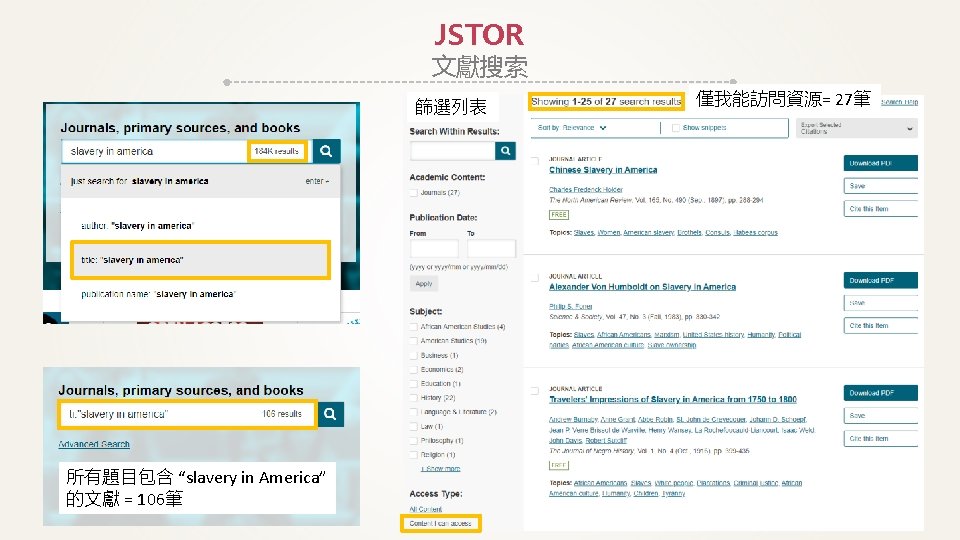The height and width of the screenshot is (540, 960).
Task: Click the 'Slaves' topic under Chinese Slavery article
Action: pyautogui.click(x=584, y=233)
